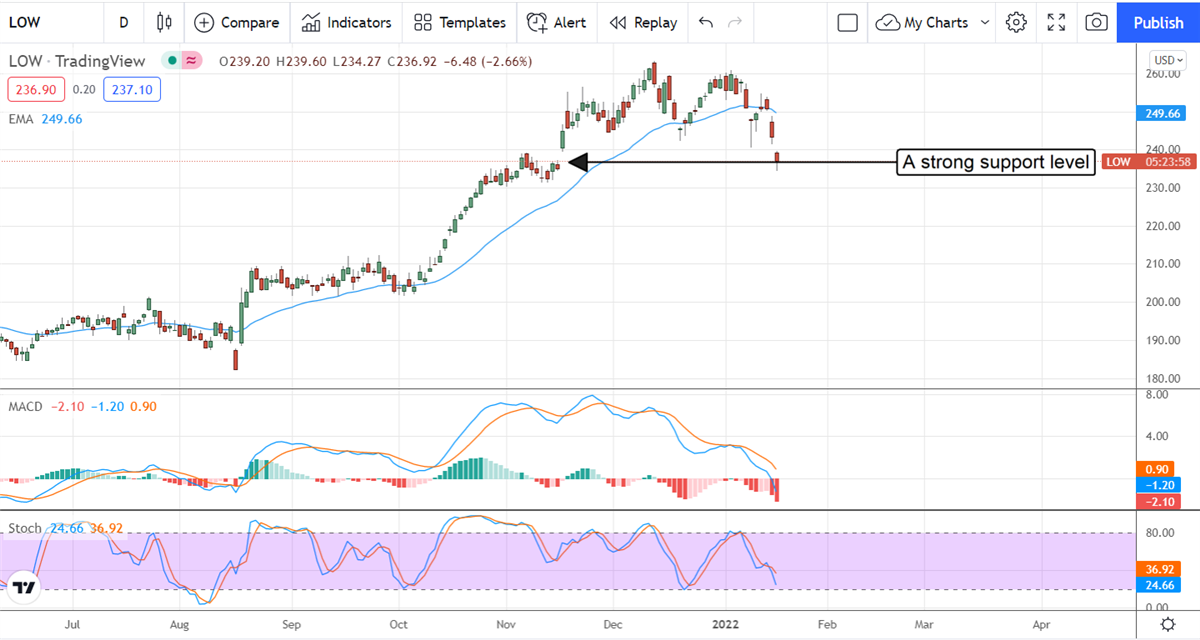Open the candlestick chart style selector
This screenshot has width=1200, height=640.
tap(165, 22)
